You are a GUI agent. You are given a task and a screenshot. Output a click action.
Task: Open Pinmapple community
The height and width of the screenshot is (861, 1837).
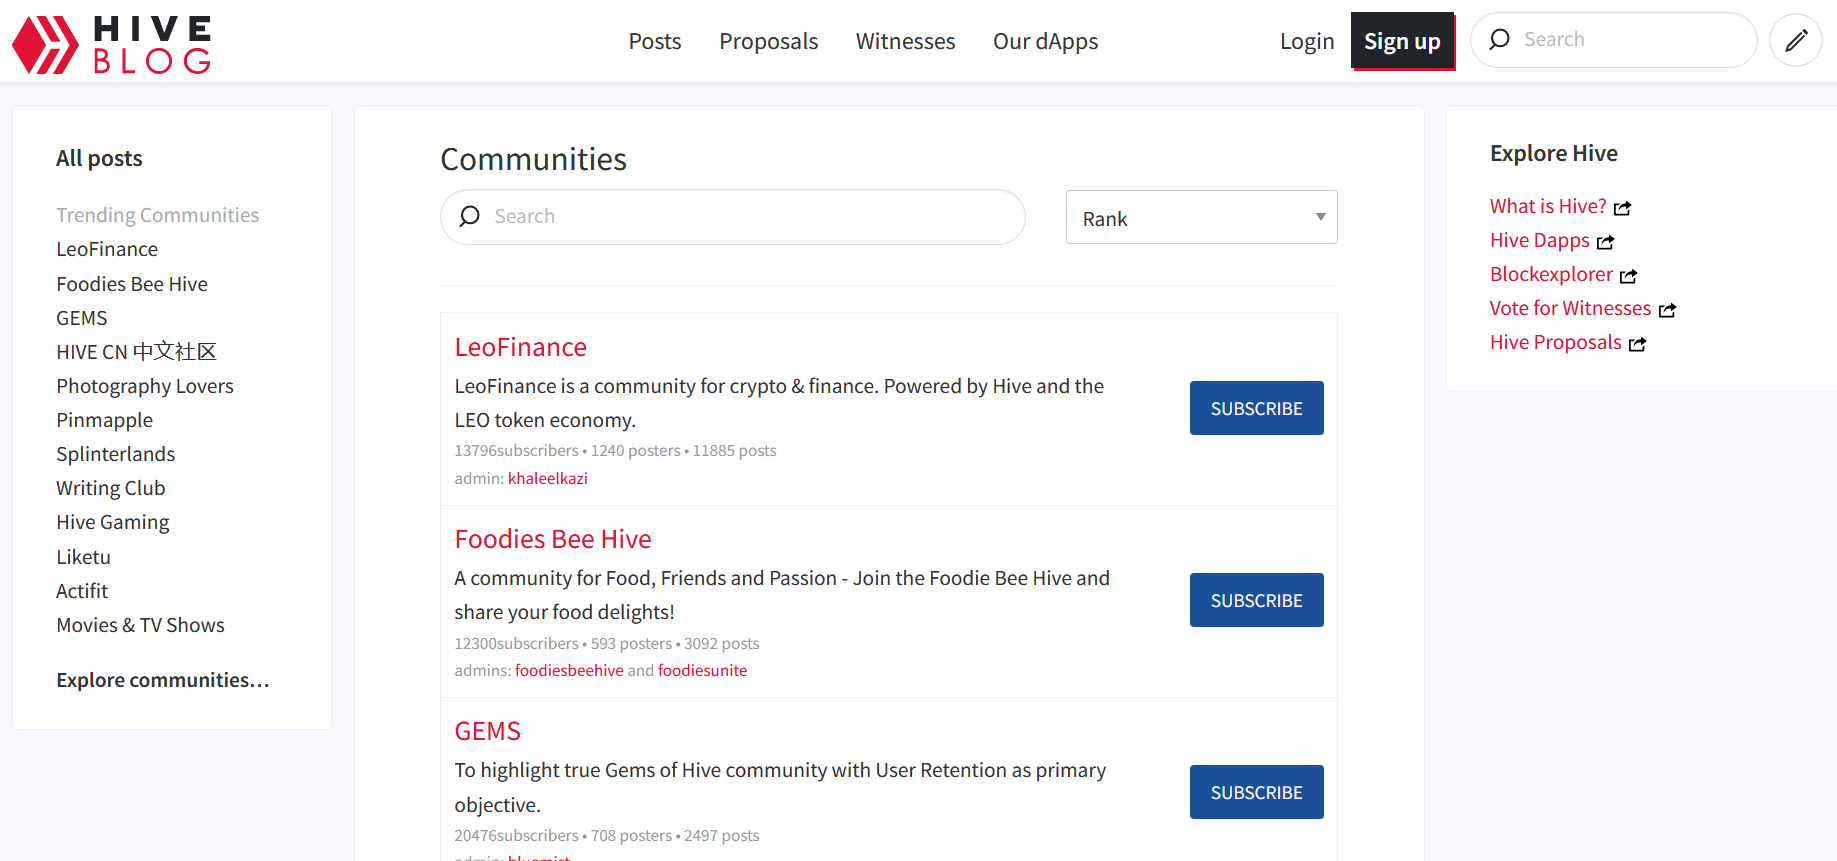[x=105, y=420]
